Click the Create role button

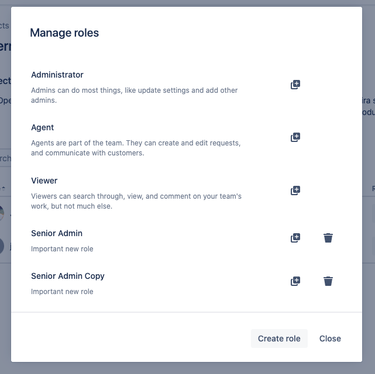click(279, 338)
